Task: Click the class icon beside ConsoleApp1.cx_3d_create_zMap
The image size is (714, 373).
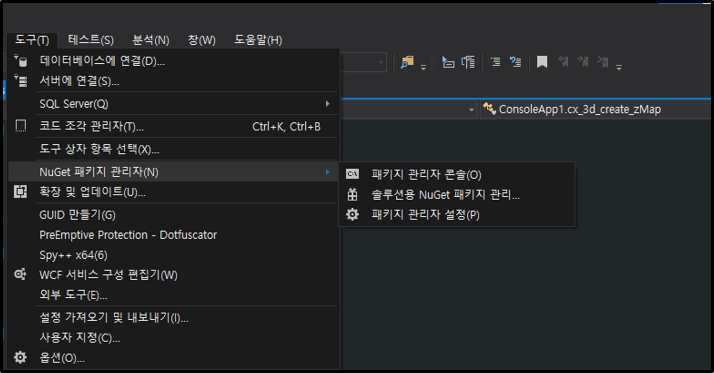Action: [489, 109]
